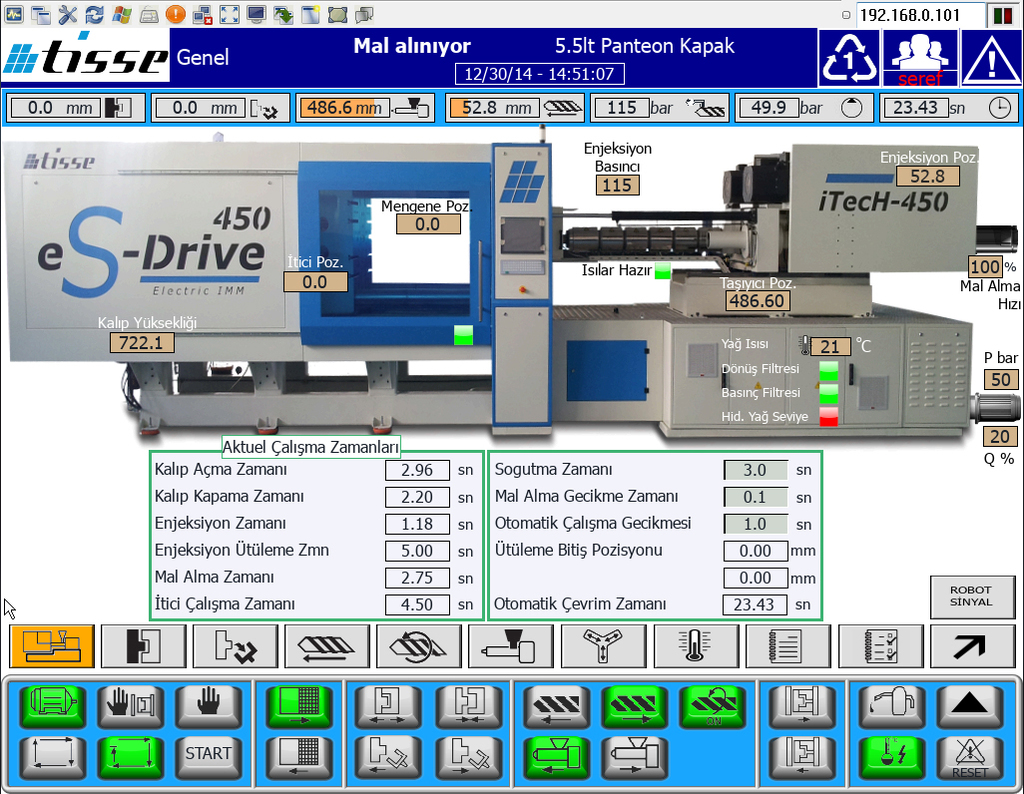Screen dimensions: 1024x794
Task: Open the warning triangle alarms icon
Action: [x=991, y=57]
